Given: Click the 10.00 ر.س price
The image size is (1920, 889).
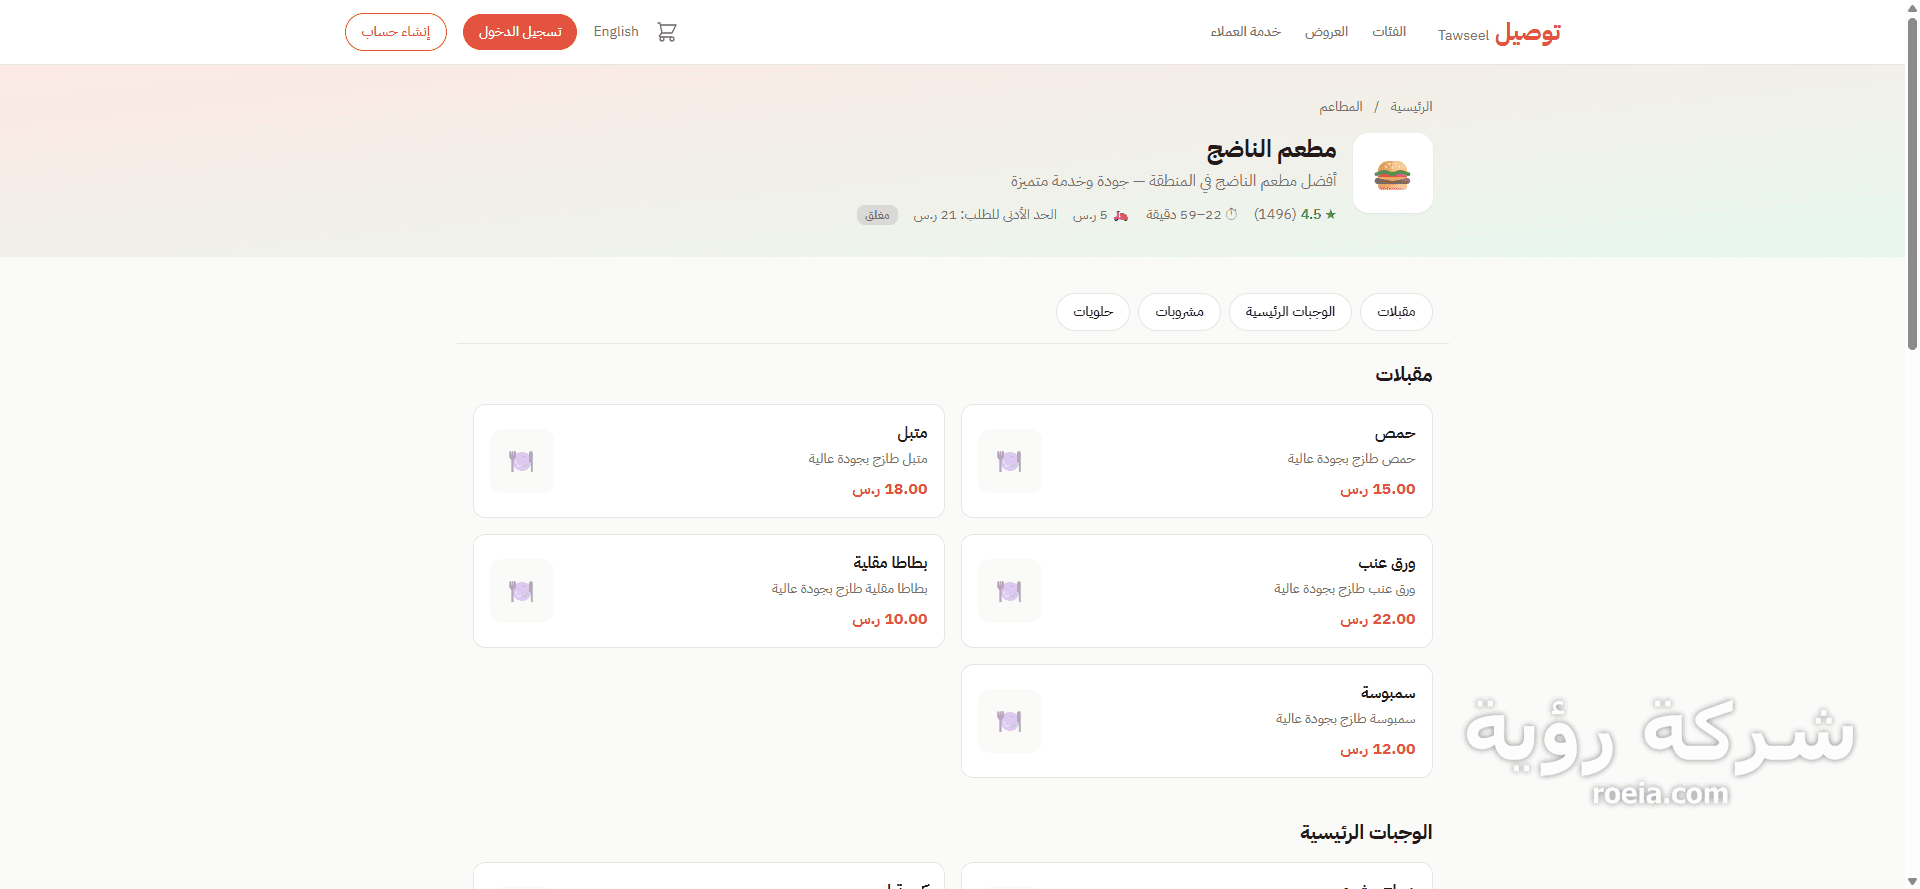Looking at the screenshot, I should tap(890, 619).
